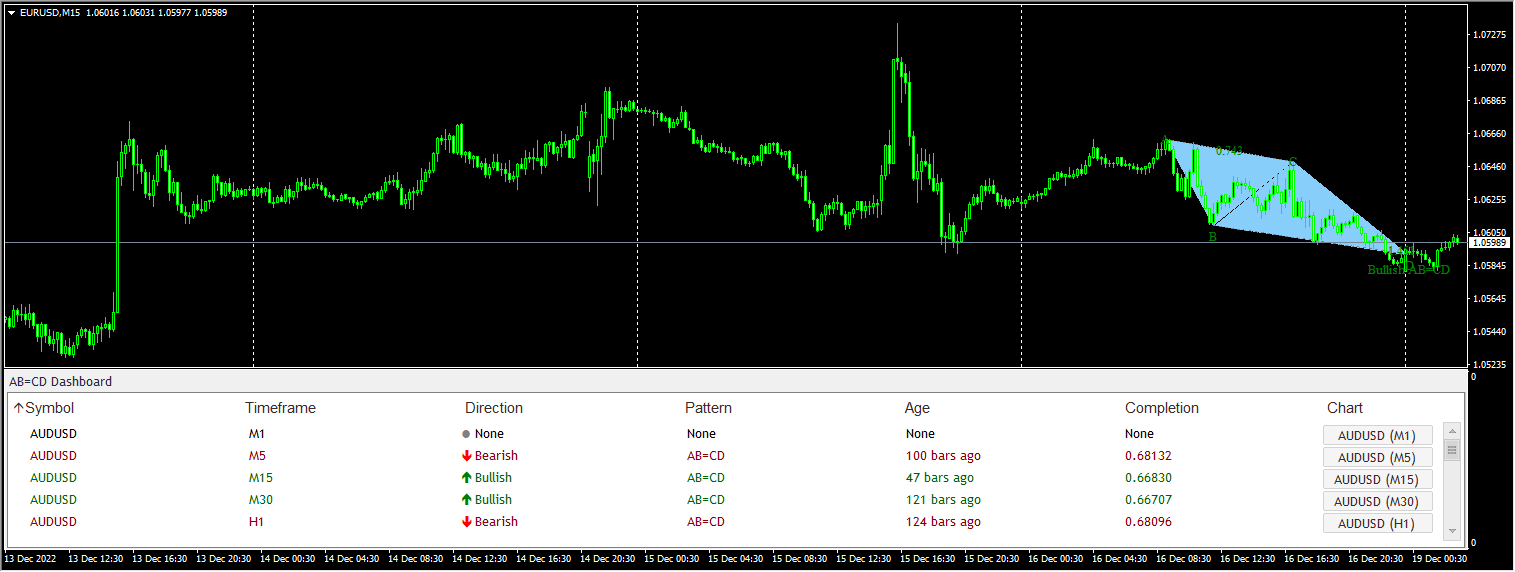Click the AB=CD pattern cell in H1 row
The height and width of the screenshot is (572, 1515).
[x=706, y=522]
